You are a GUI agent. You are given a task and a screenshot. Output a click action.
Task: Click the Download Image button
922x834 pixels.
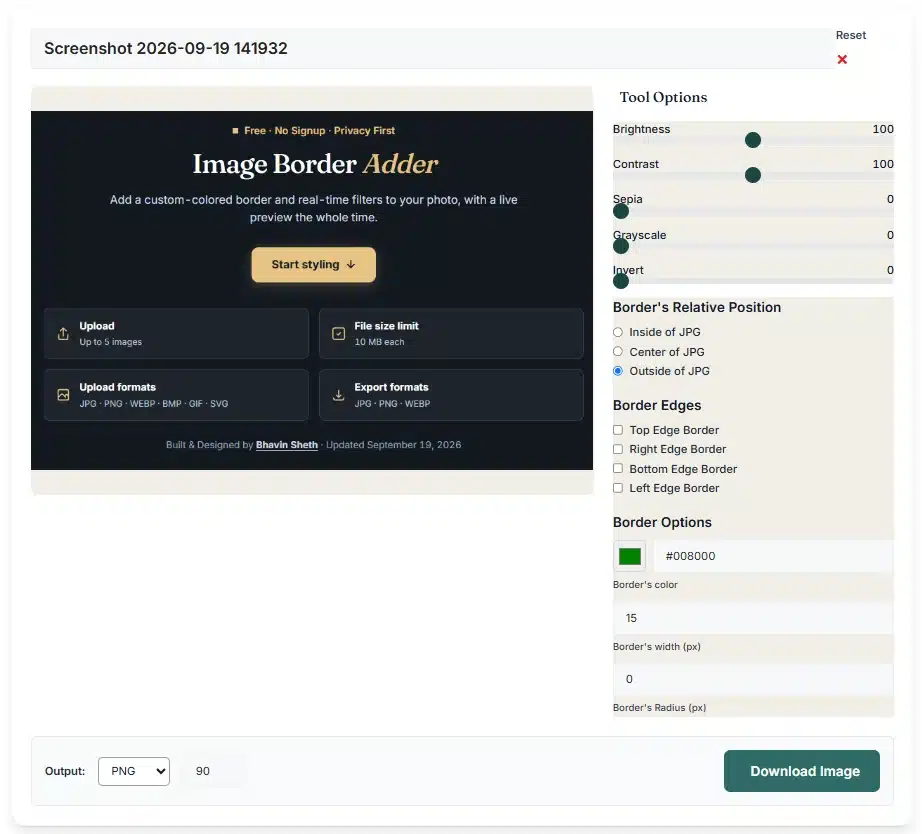801,771
